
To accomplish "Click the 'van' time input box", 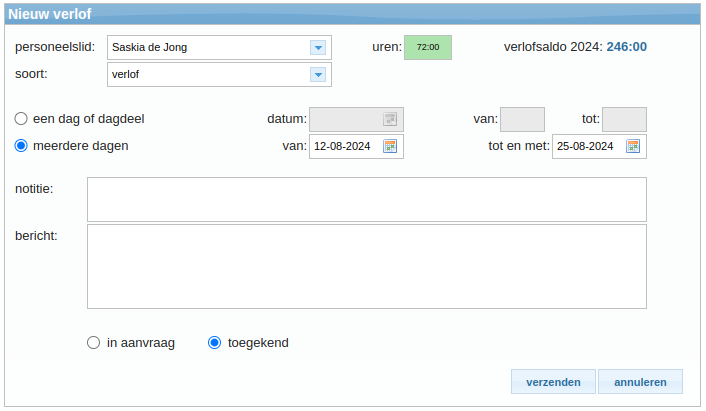I will coord(522,119).
